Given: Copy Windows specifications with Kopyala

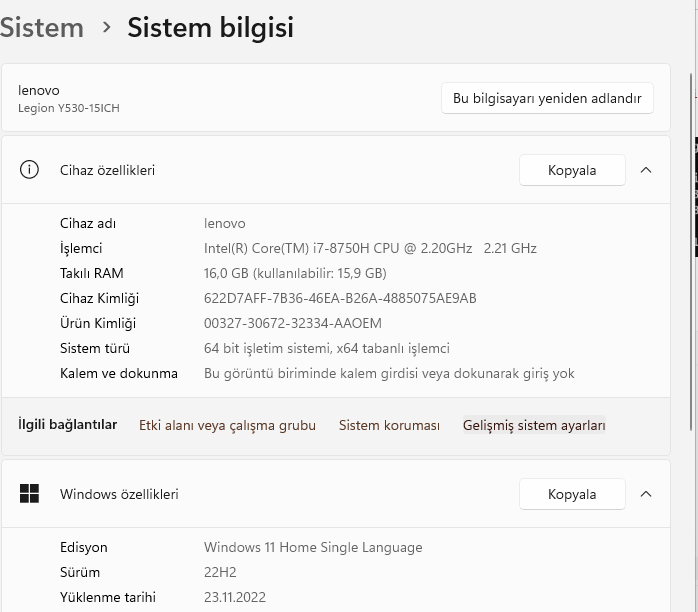Looking at the screenshot, I should point(572,494).
